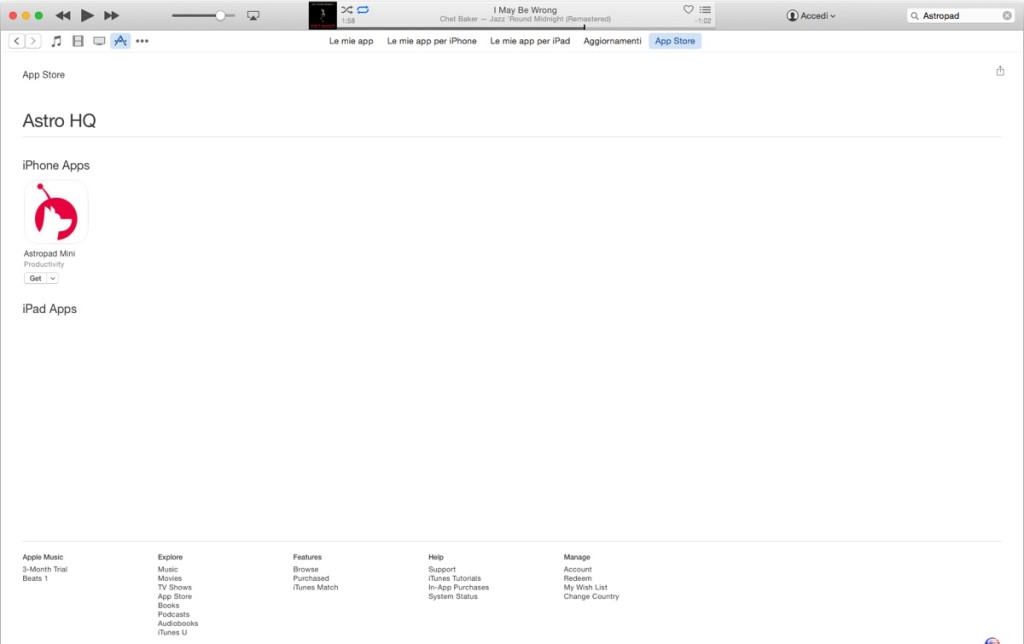Play the current song

pyautogui.click(x=87, y=15)
